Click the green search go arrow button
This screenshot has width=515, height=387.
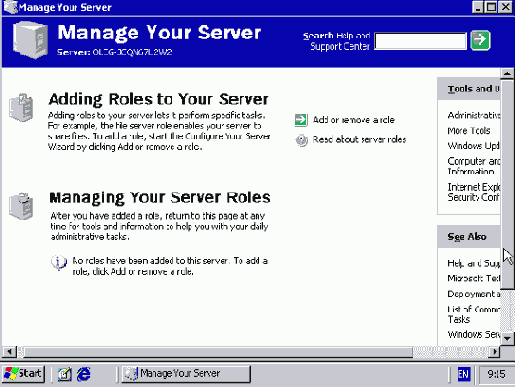tap(480, 40)
